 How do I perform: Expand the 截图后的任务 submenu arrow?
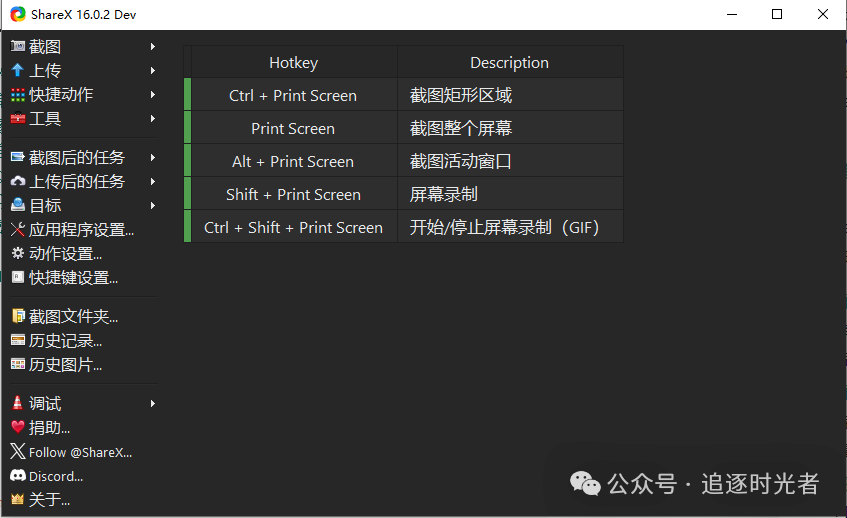[x=153, y=158]
